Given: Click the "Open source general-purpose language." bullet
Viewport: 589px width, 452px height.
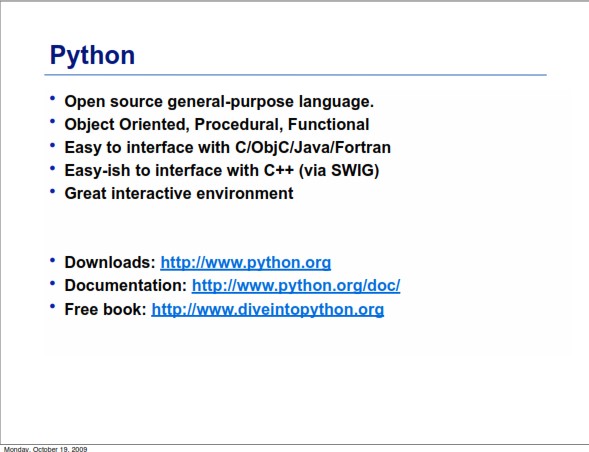Looking at the screenshot, I should [219, 102].
